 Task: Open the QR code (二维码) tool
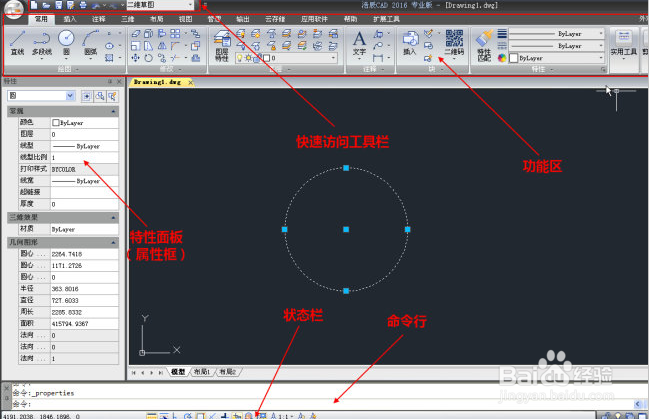pyautogui.click(x=454, y=43)
